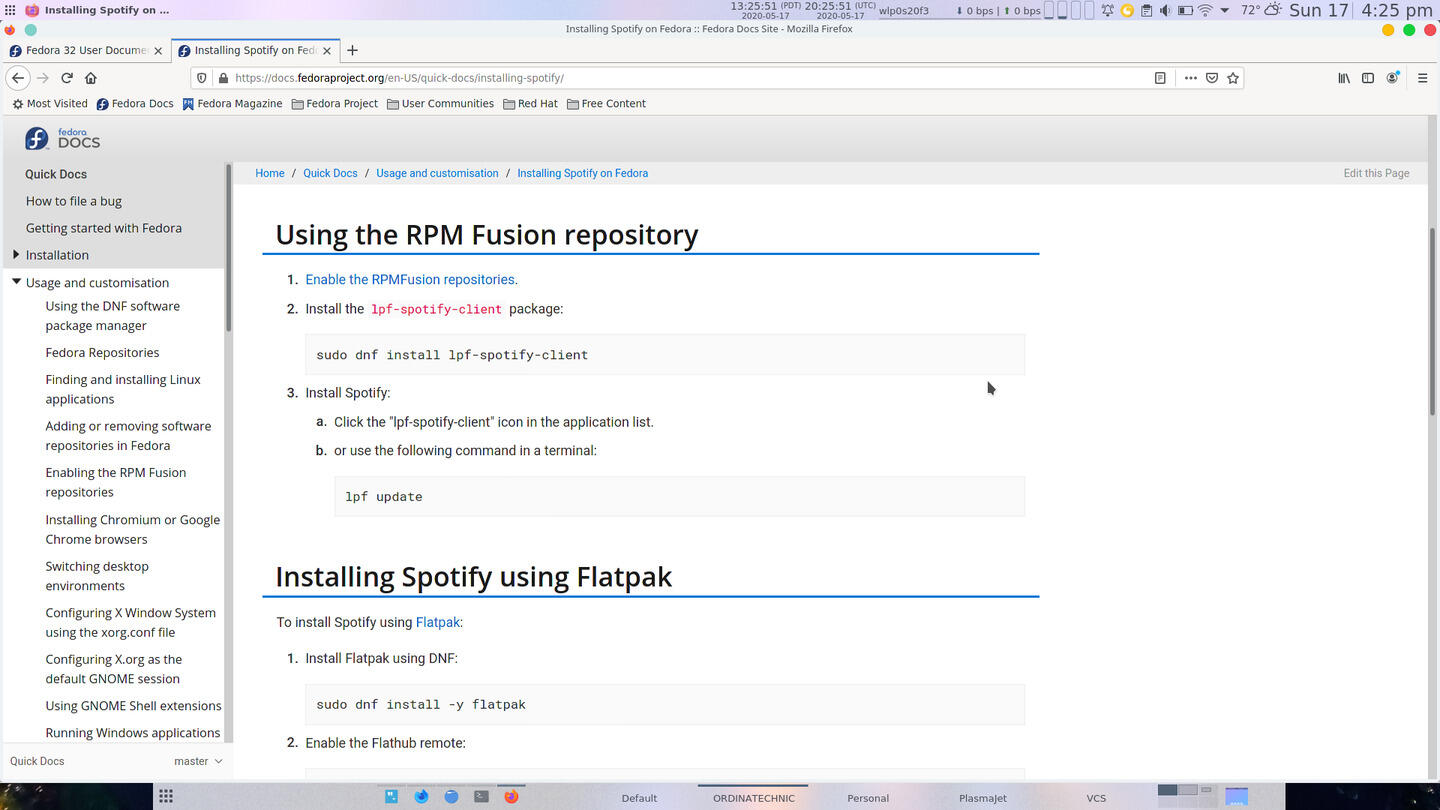
Task: Open the Wi-Fi network icon in tray
Action: pos(1205,10)
